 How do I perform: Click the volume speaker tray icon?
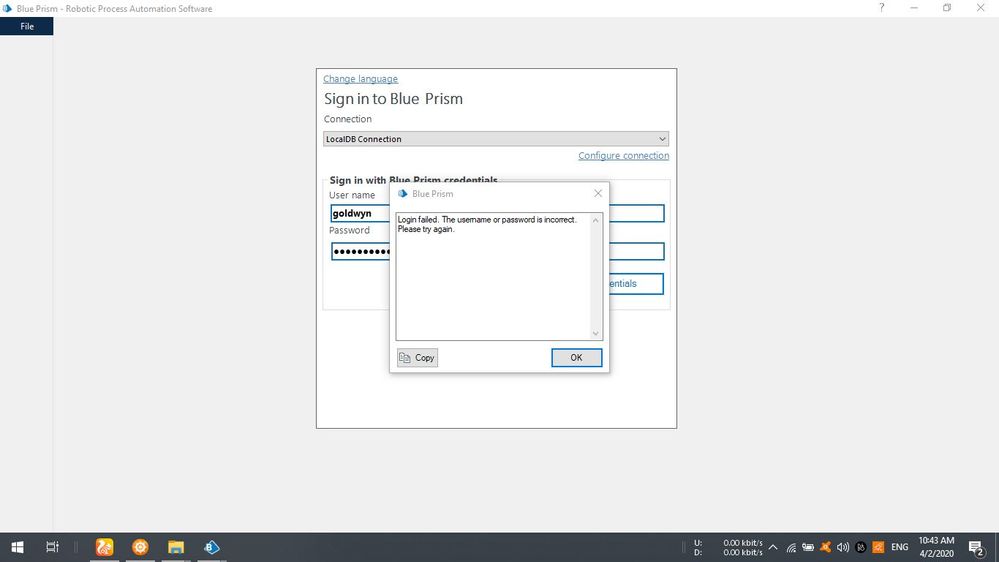[x=843, y=547]
